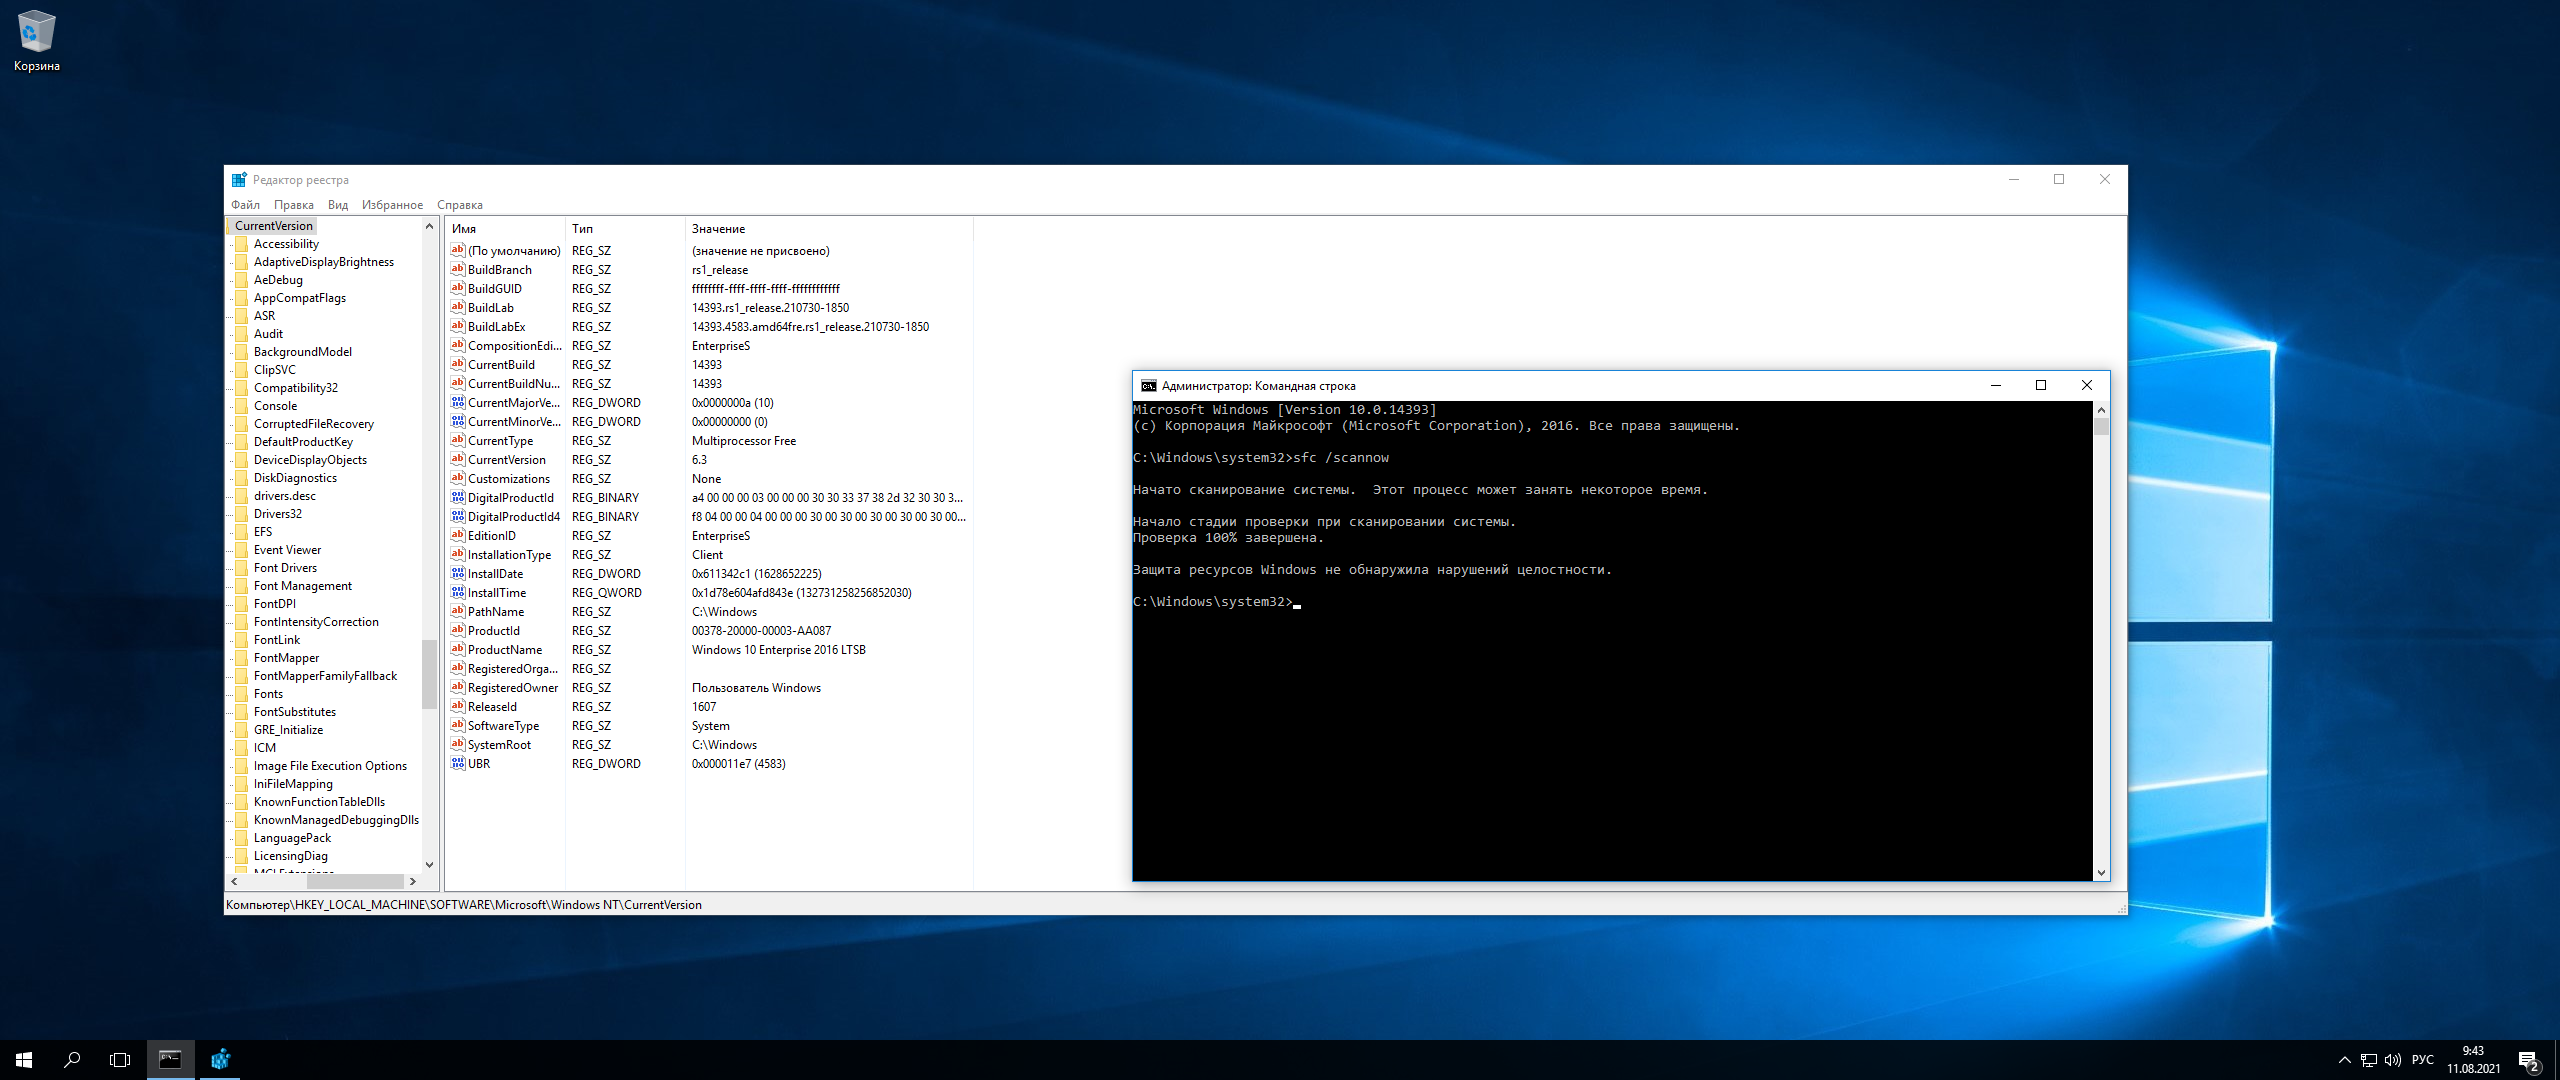
Task: Click the РУС language indicator
Action: click(x=2423, y=1060)
